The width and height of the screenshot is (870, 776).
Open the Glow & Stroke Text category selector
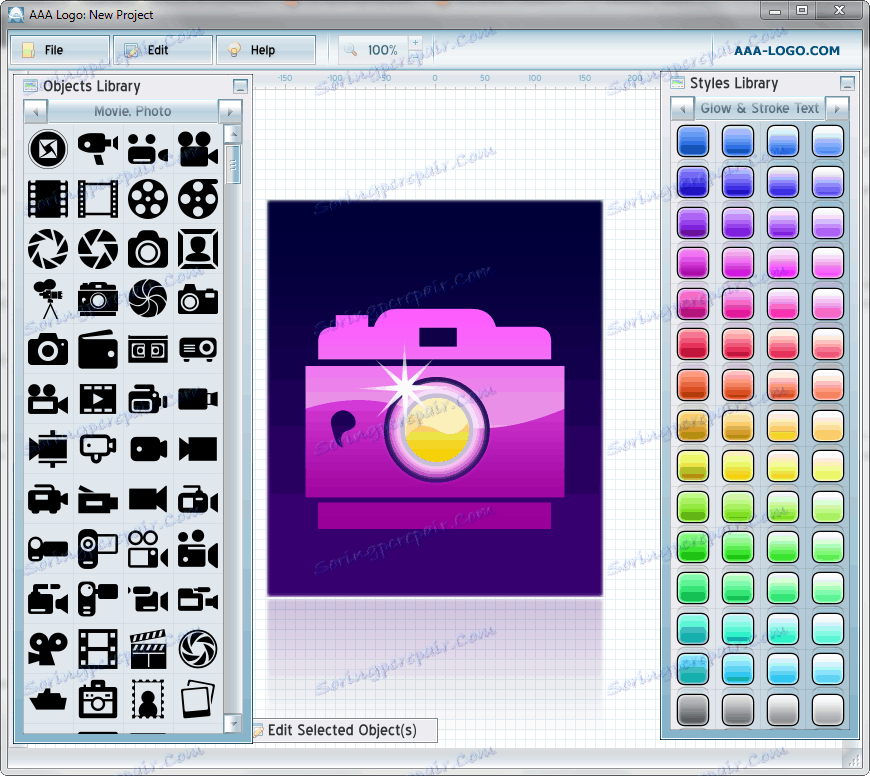760,109
